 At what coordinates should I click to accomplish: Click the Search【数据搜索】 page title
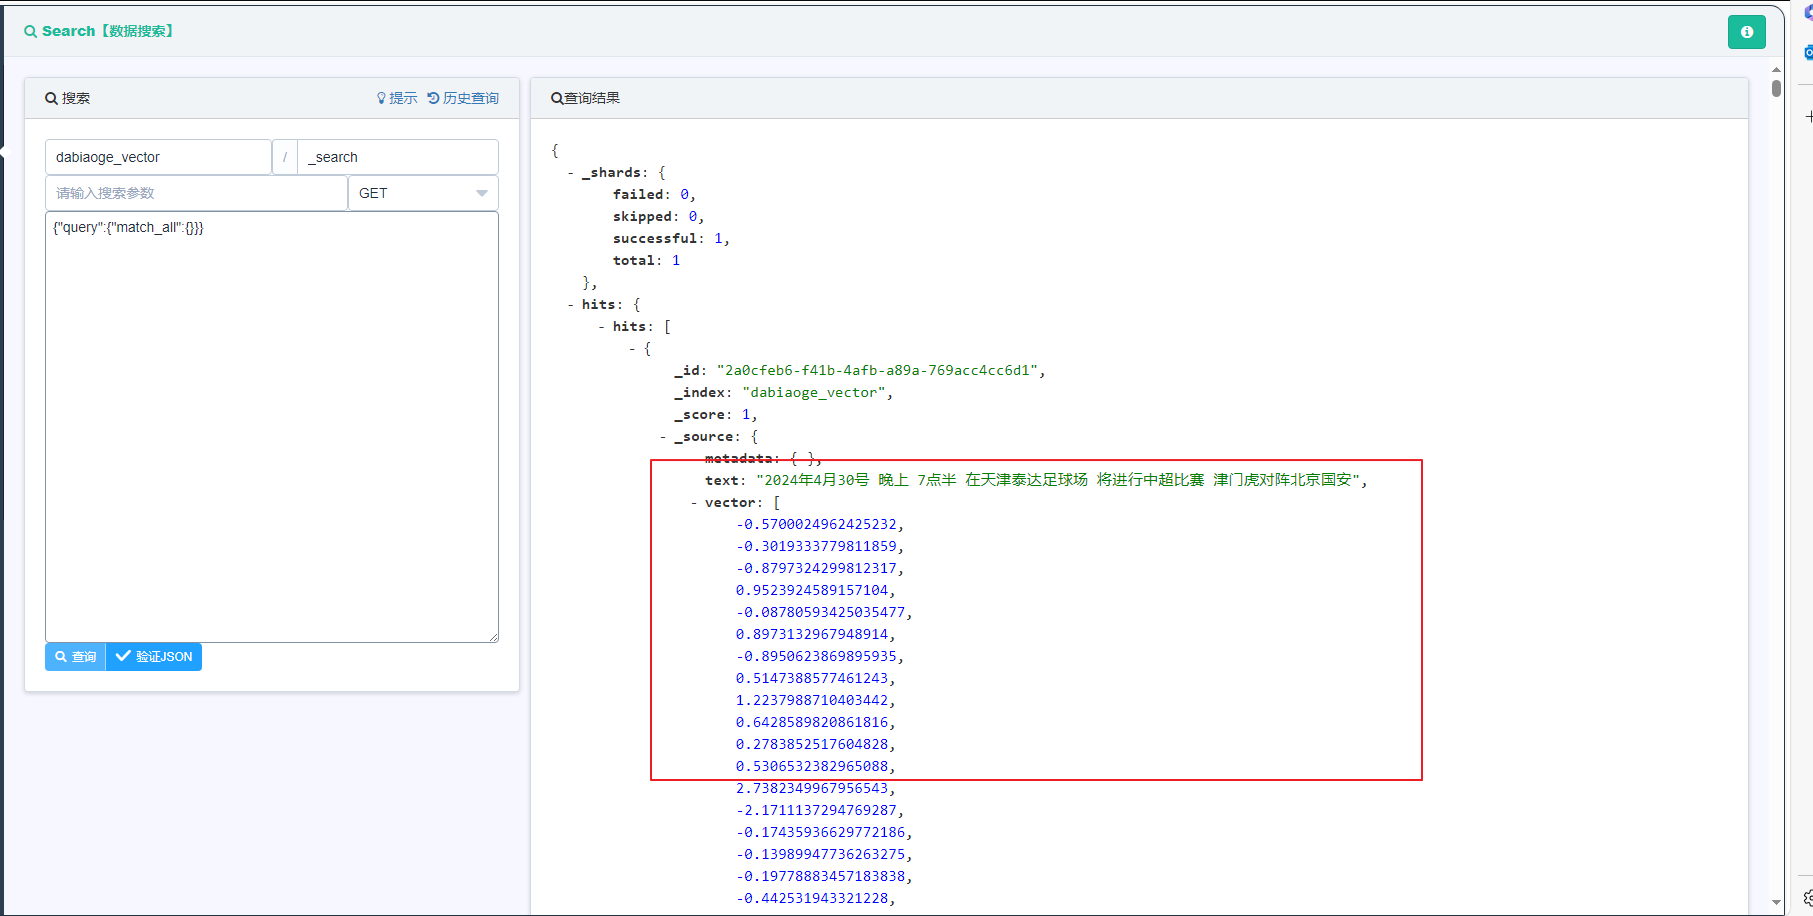click(x=100, y=31)
